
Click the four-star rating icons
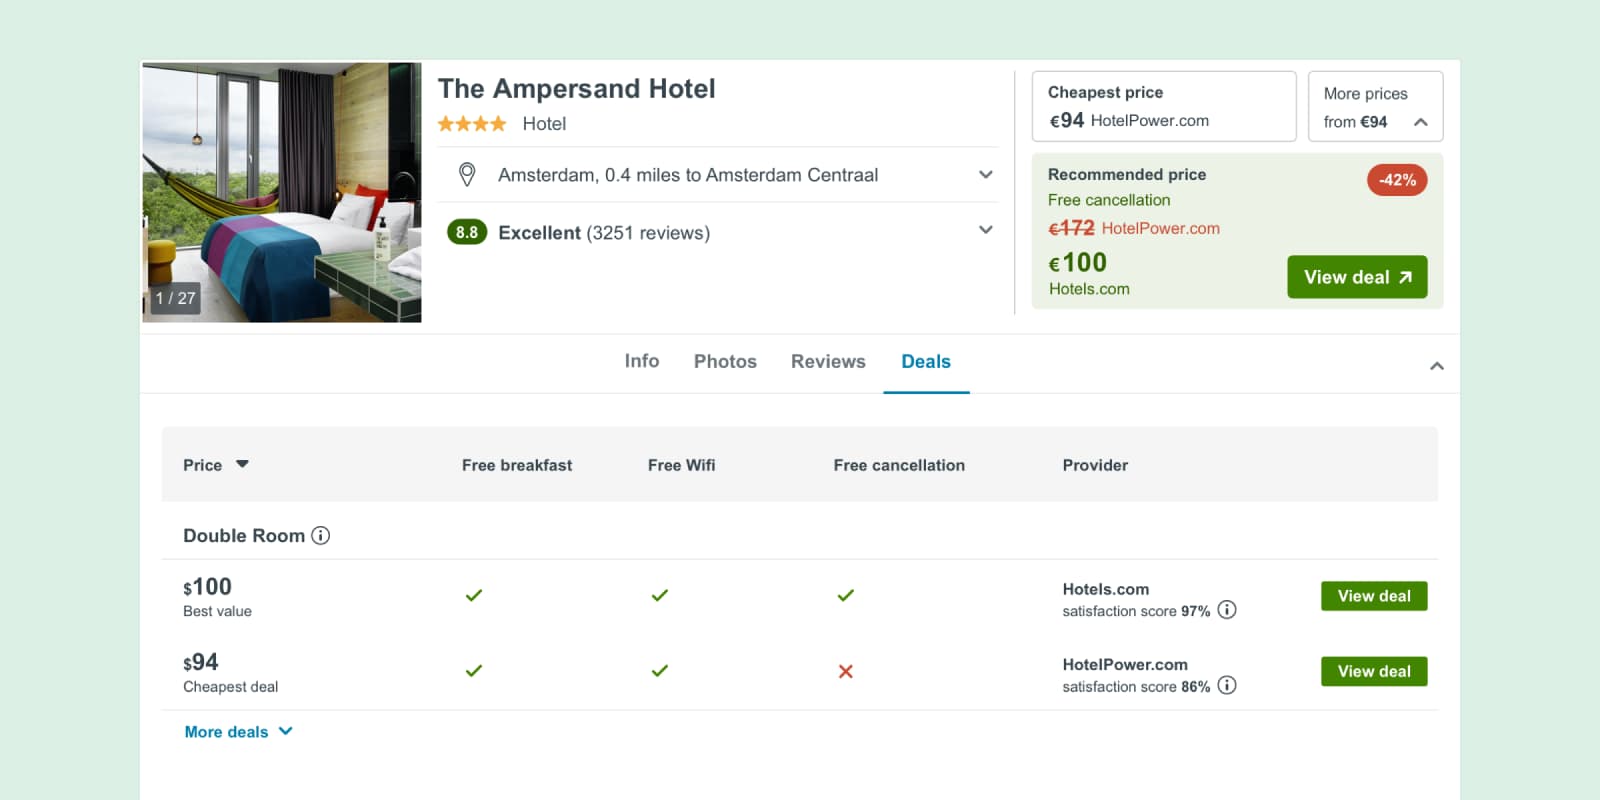[472, 124]
